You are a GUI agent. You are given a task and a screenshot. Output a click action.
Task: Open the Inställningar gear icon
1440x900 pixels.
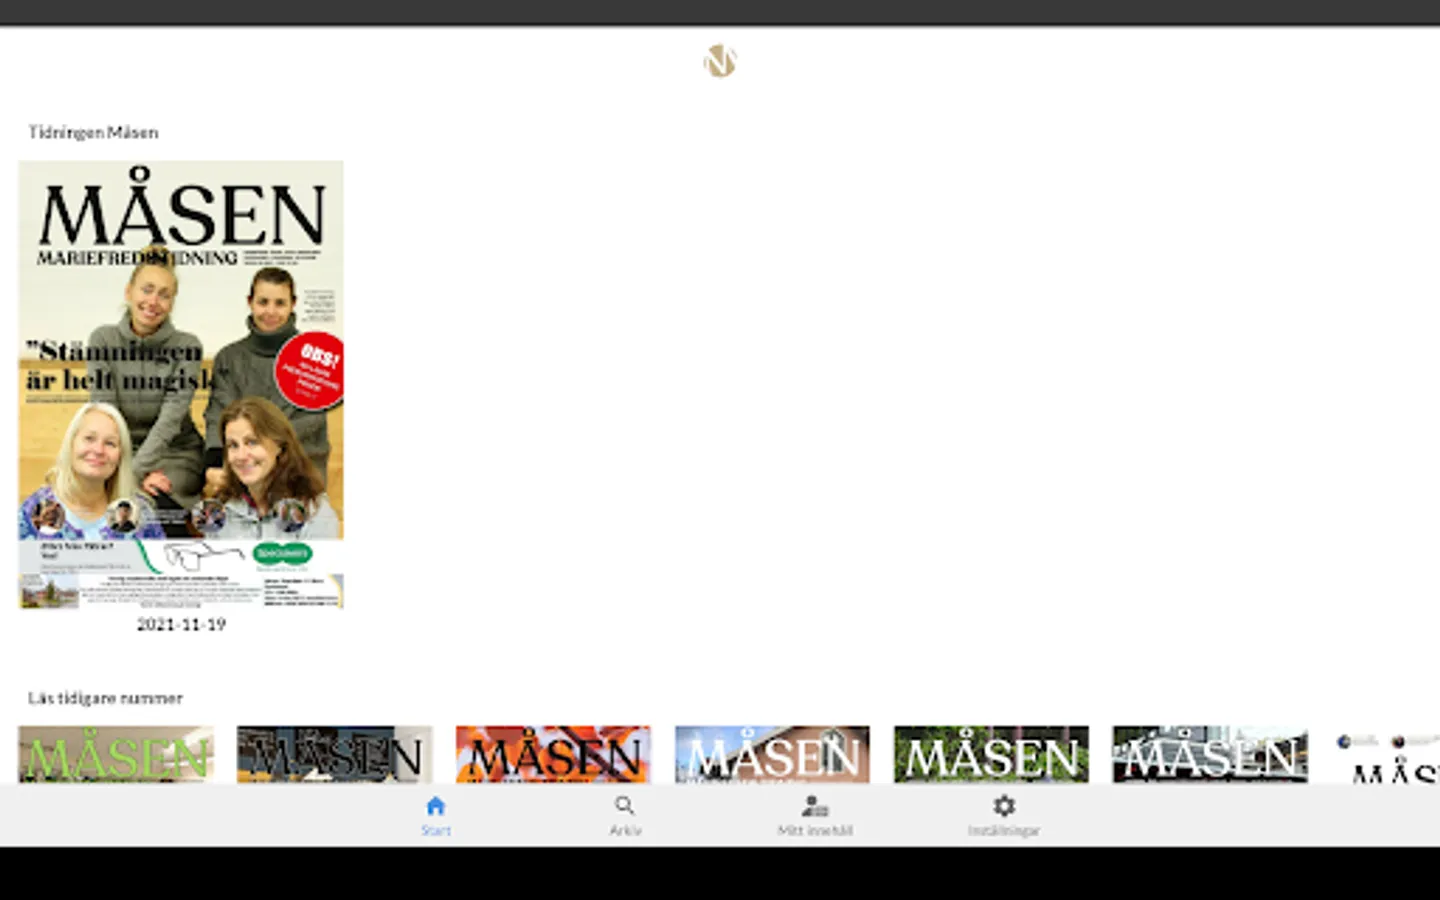pyautogui.click(x=1004, y=806)
